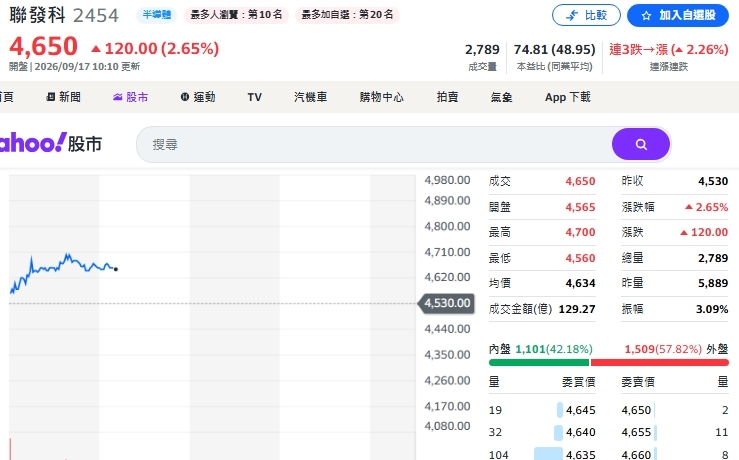Click the stock code 2454
Viewport: 739px width, 460px height.
click(x=96, y=16)
